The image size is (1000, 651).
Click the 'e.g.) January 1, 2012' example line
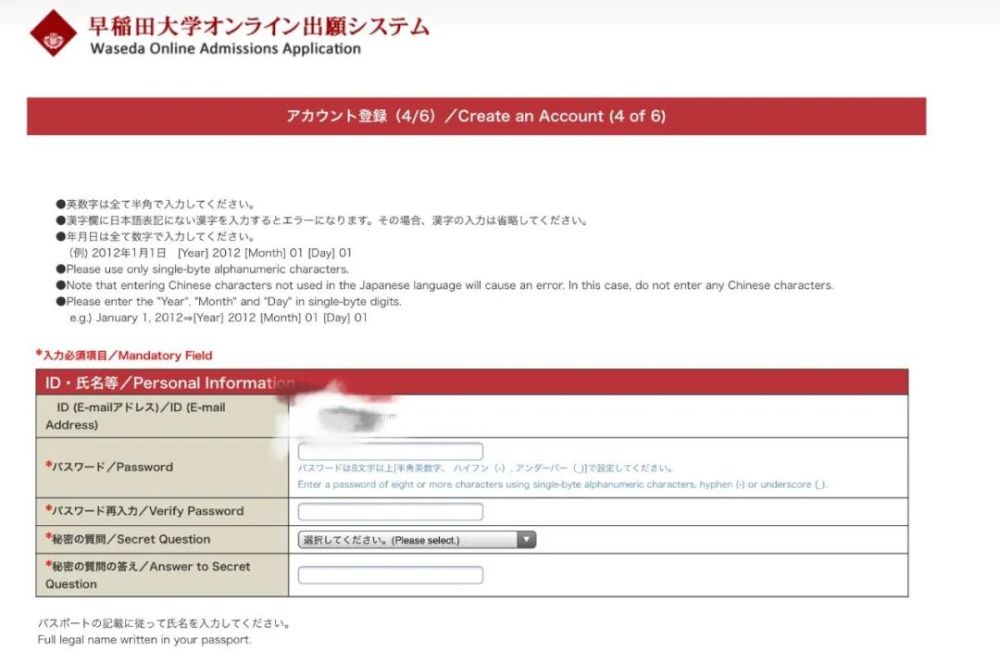point(219,318)
